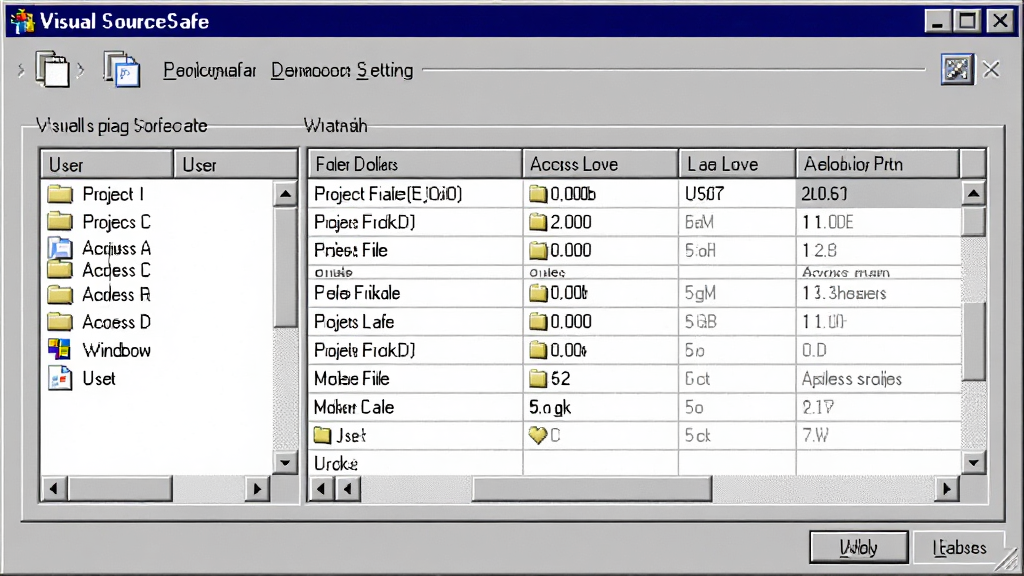Select the Urcke row text
Image resolution: width=1024 pixels, height=576 pixels.
(x=336, y=463)
